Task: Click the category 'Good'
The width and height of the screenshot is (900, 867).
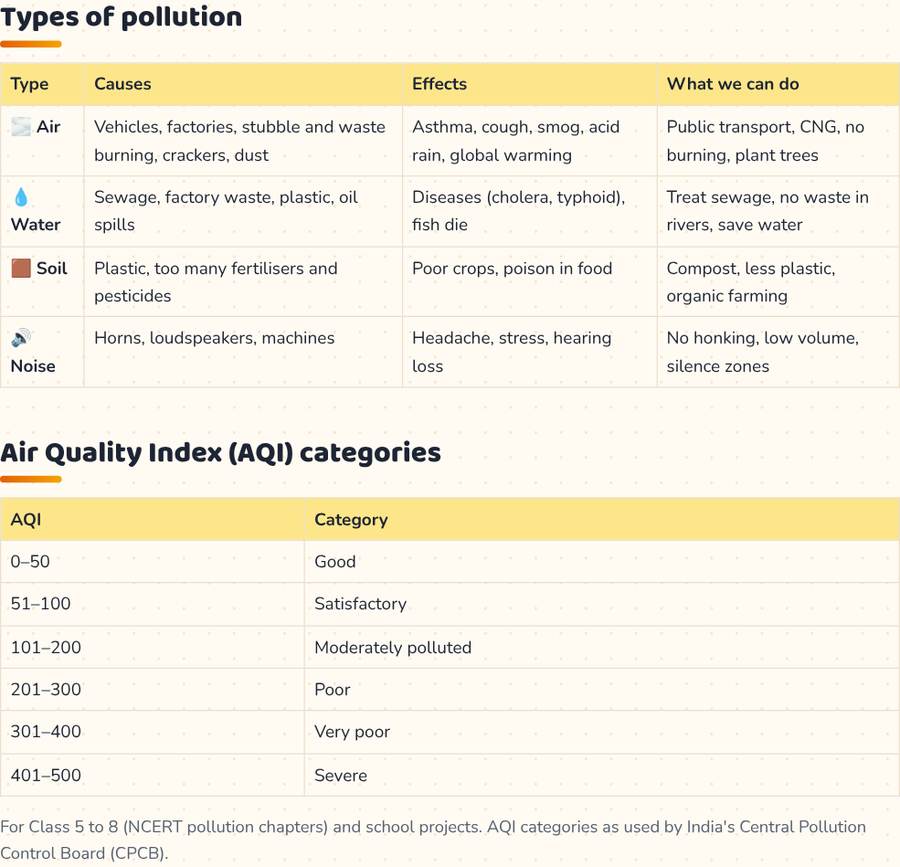Action: pos(335,561)
